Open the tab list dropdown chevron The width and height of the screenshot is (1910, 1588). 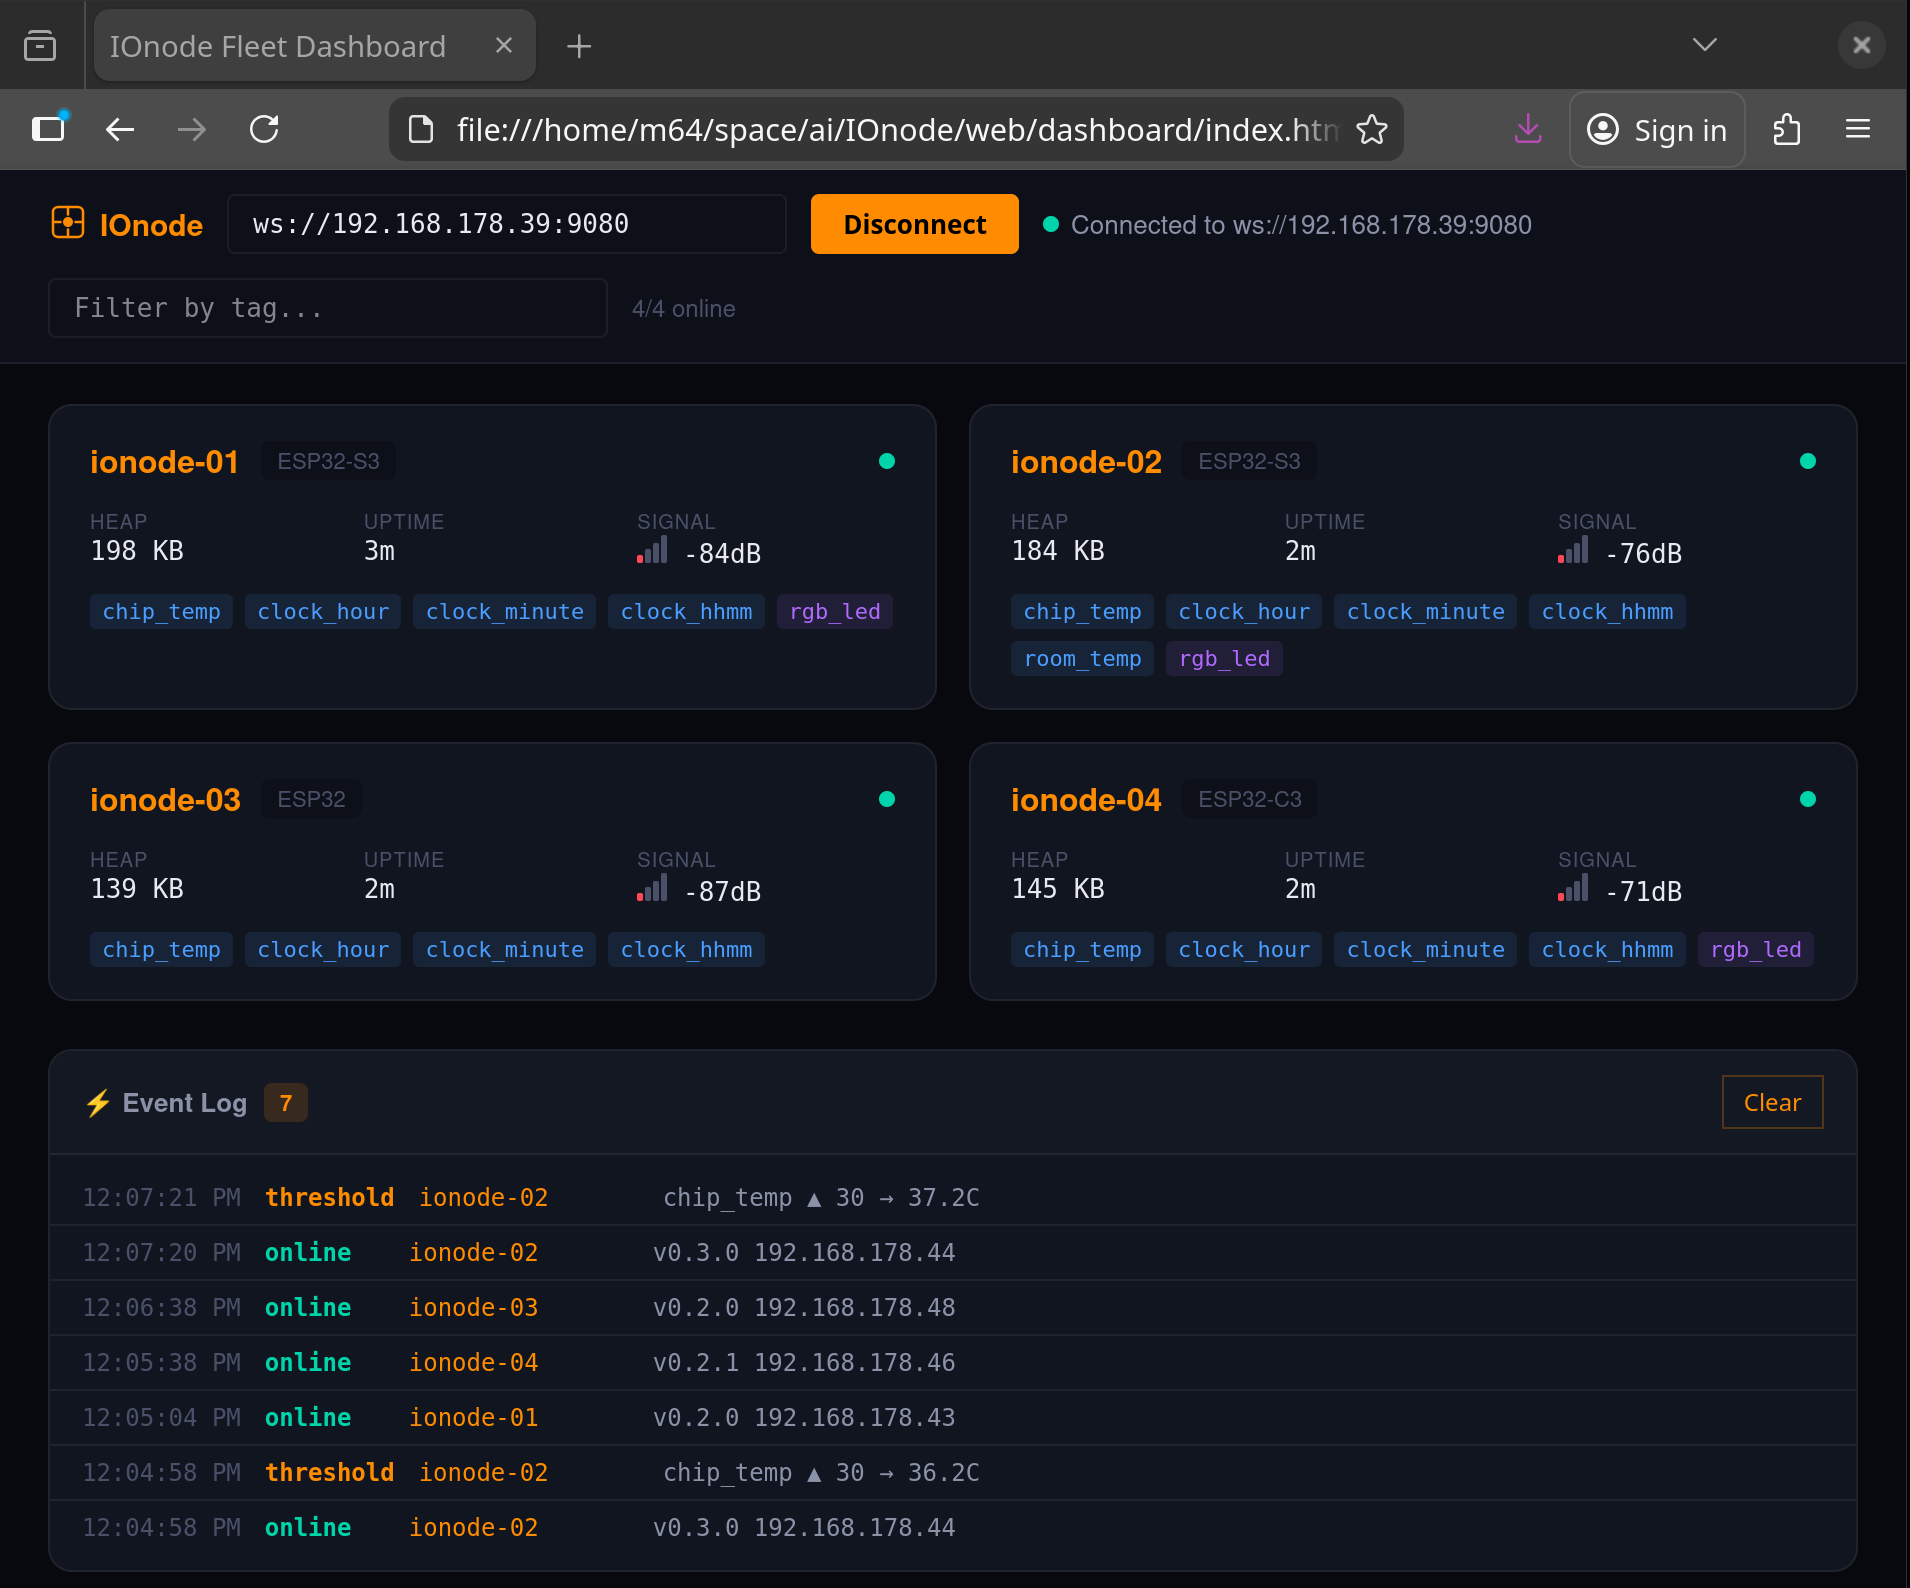[1703, 44]
